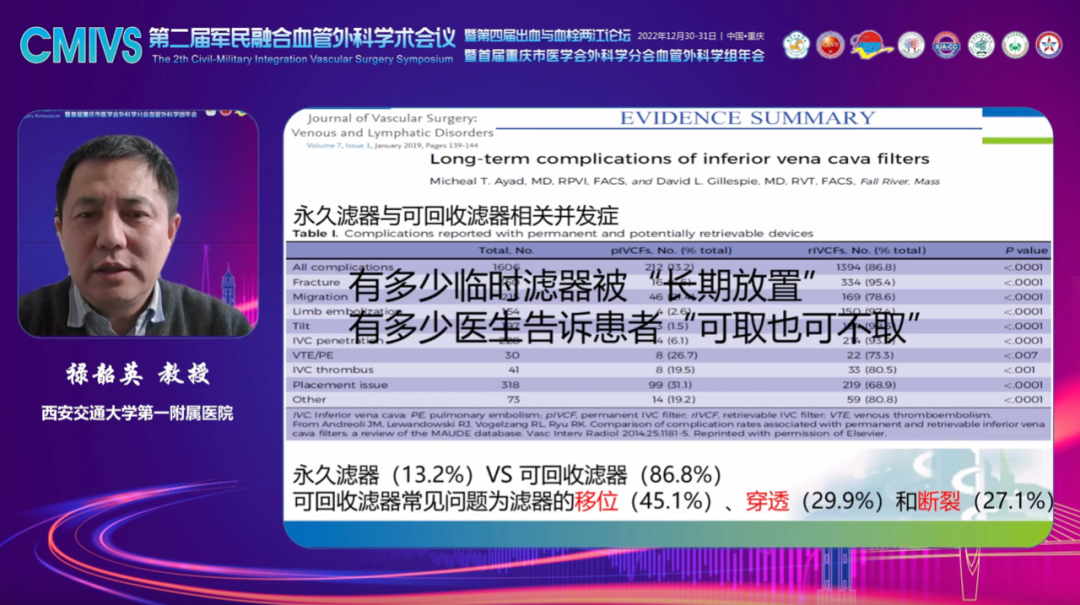Click the cell 1394 (86.8)
Viewport: 1080px width, 605px height.
(x=866, y=267)
